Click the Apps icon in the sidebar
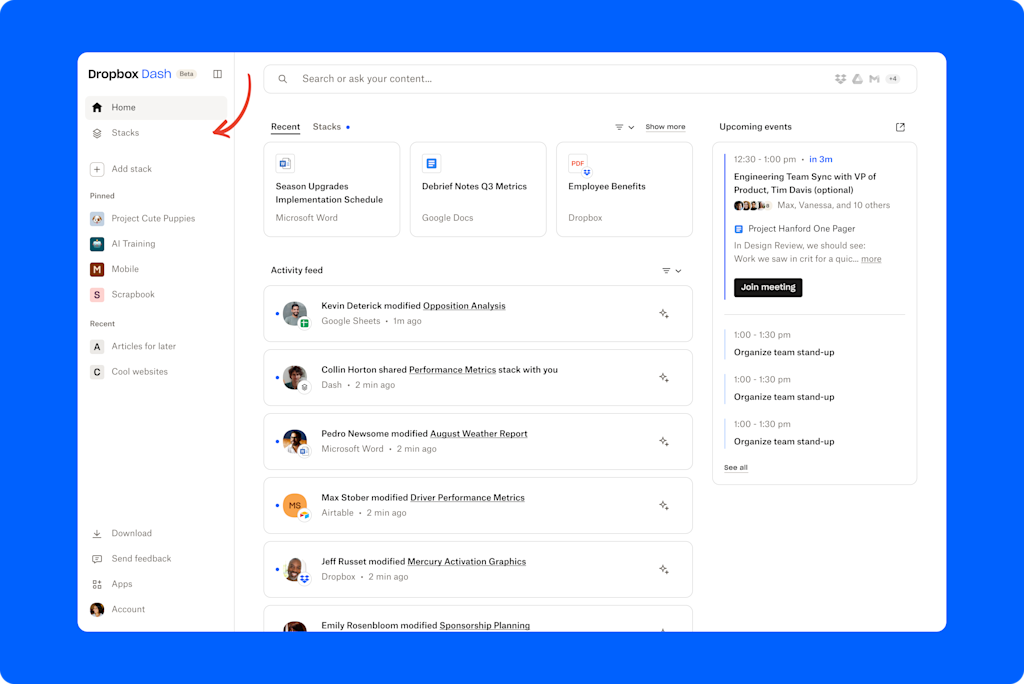 96,583
